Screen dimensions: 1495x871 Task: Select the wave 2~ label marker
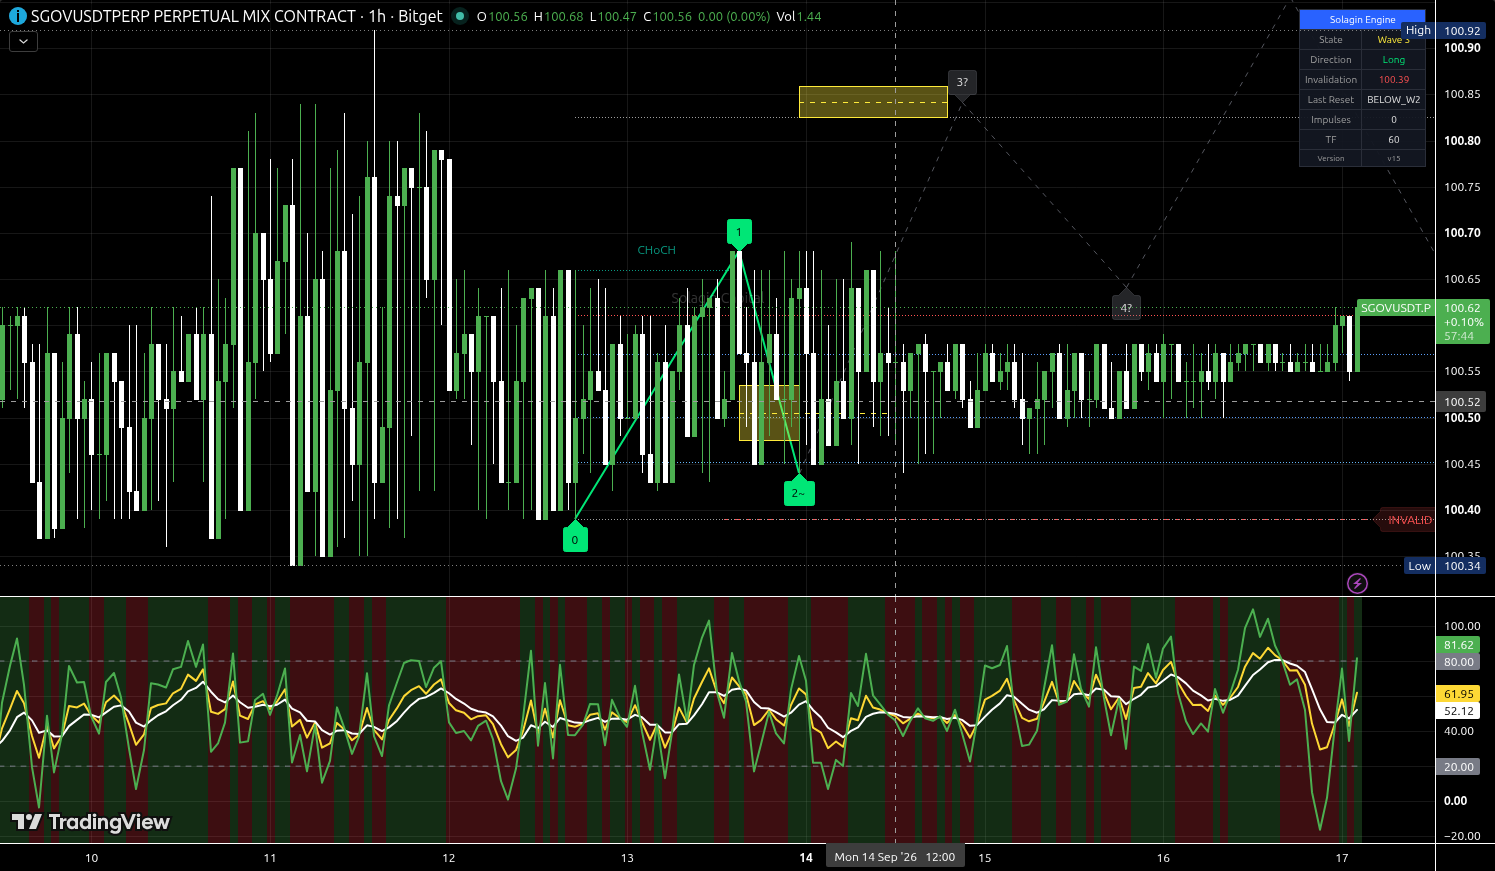pos(799,491)
